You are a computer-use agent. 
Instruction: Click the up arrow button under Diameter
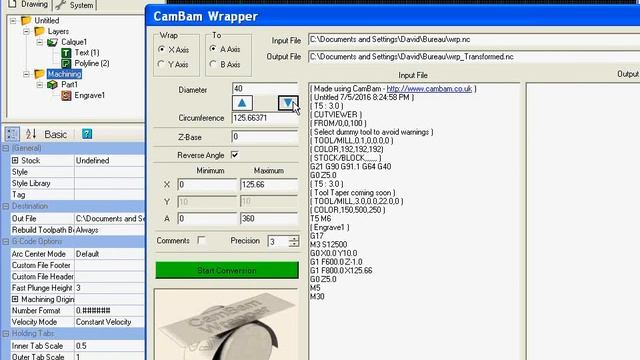[x=242, y=103]
